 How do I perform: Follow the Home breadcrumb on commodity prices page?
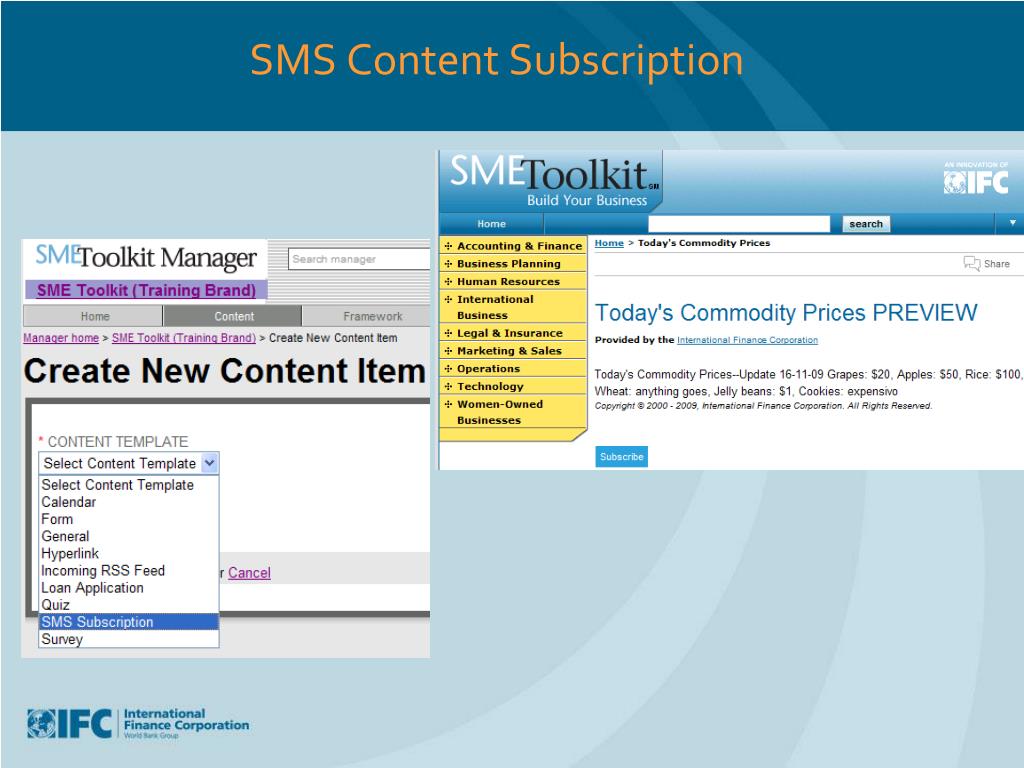609,243
